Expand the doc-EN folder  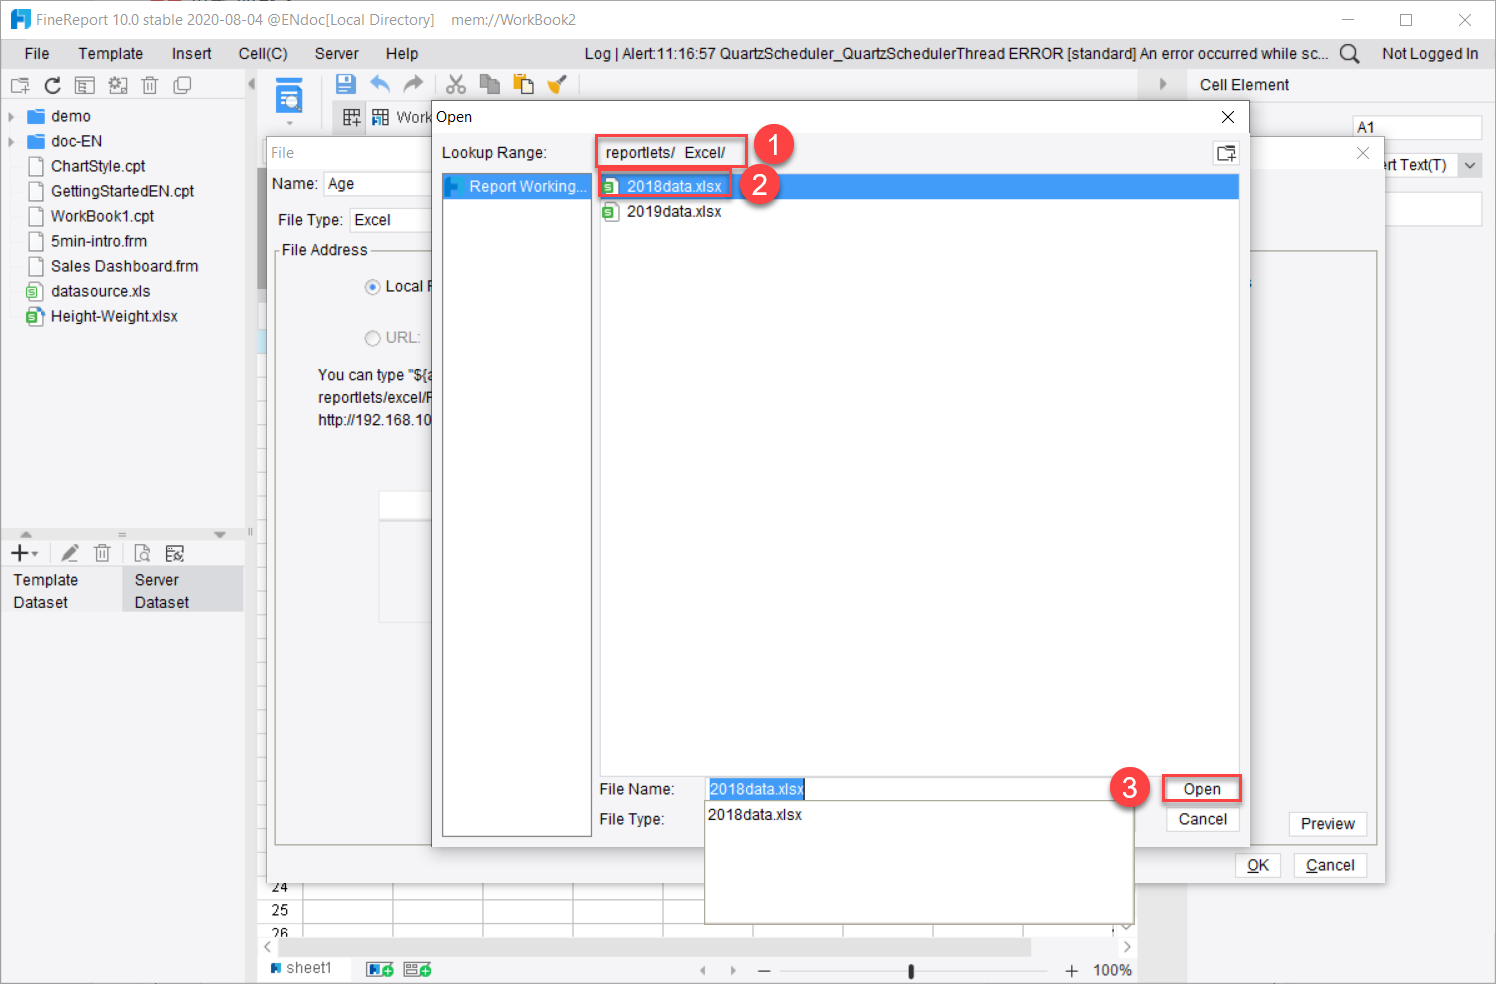11,141
